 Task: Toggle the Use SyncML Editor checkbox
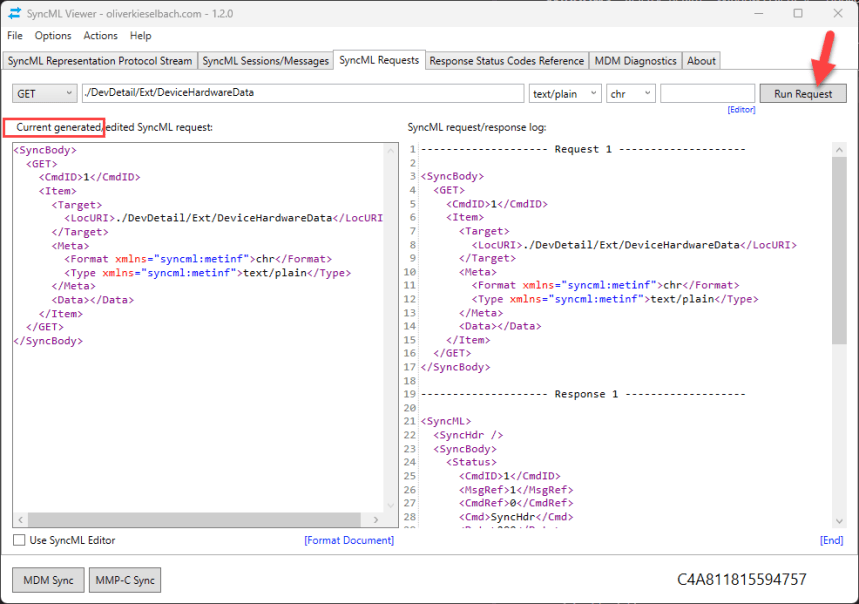pos(17,540)
